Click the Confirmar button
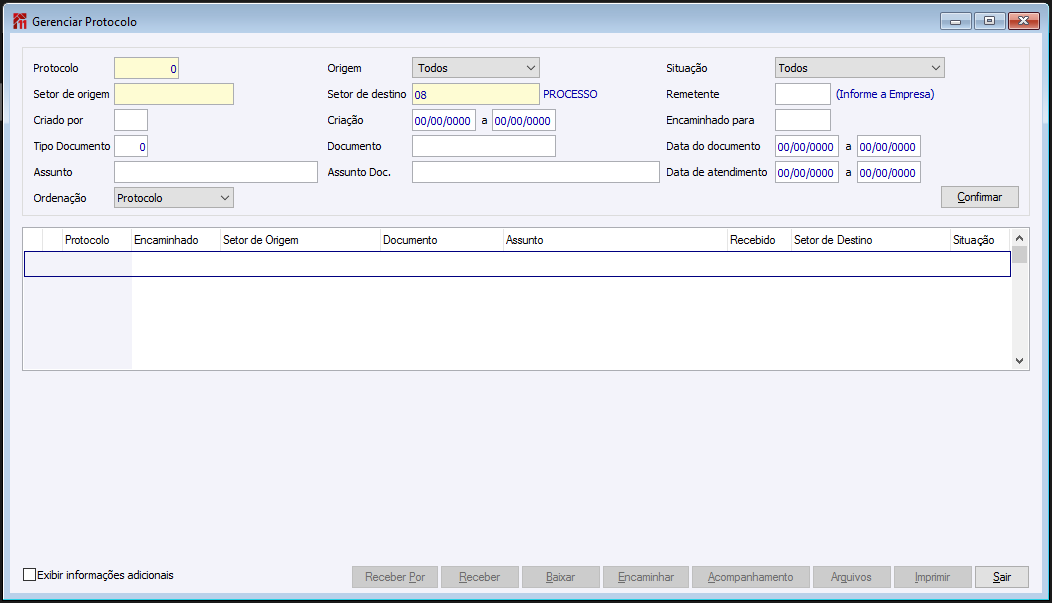Viewport: 1052px width, 603px height. (x=980, y=197)
